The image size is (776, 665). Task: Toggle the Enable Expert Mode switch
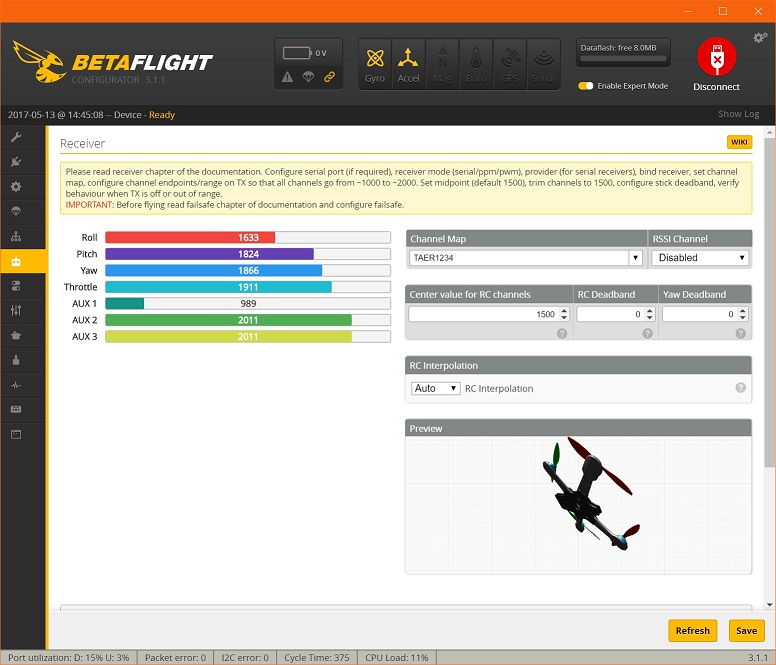click(586, 86)
